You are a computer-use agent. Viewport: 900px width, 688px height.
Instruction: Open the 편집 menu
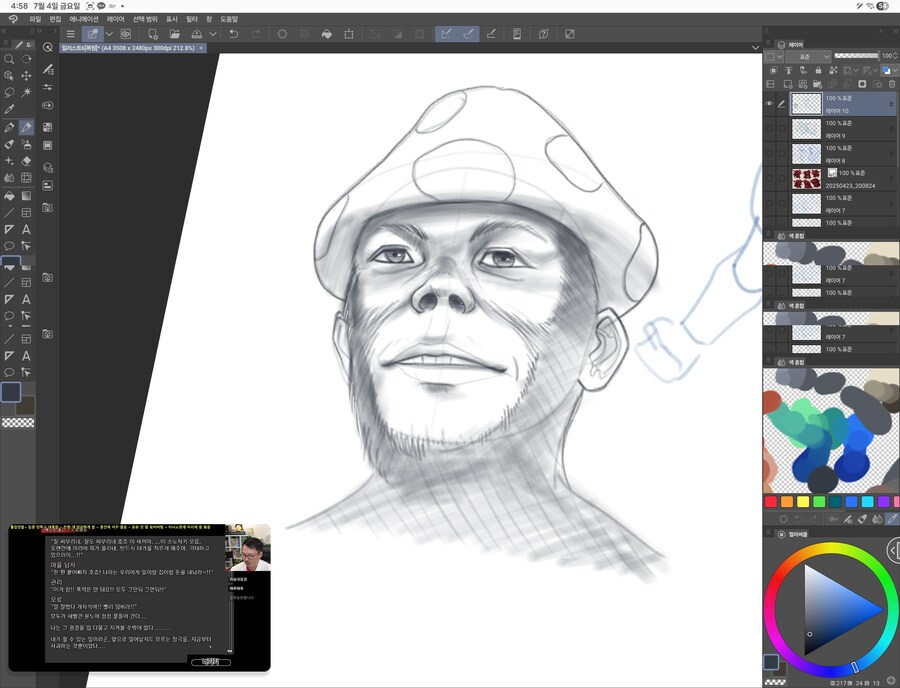tap(55, 19)
